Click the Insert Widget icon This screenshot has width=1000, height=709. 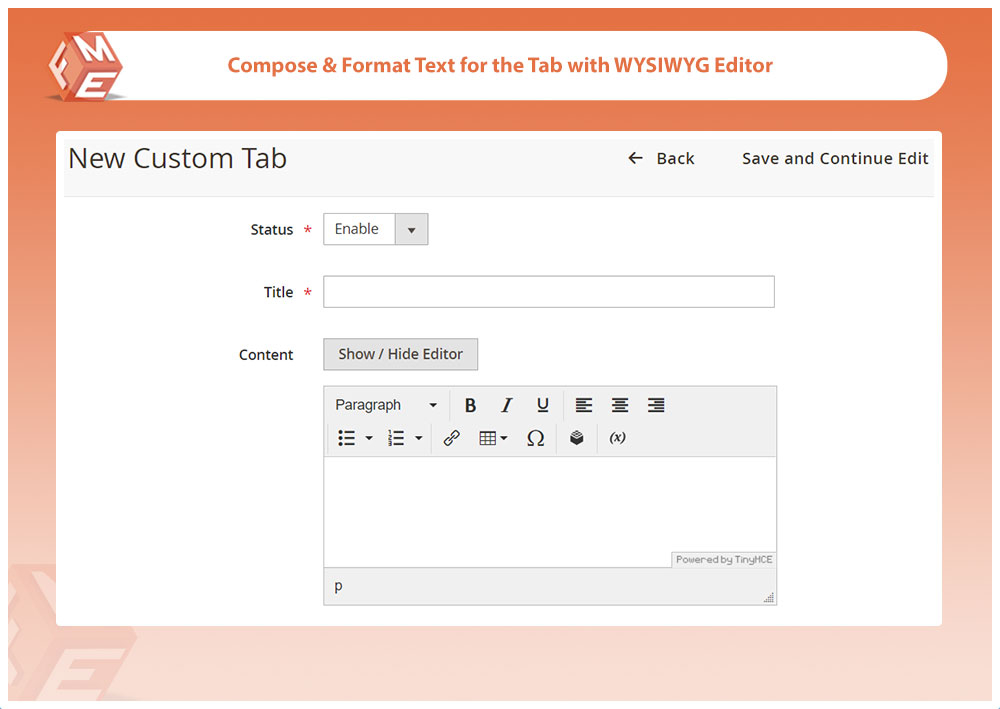pyautogui.click(x=576, y=438)
